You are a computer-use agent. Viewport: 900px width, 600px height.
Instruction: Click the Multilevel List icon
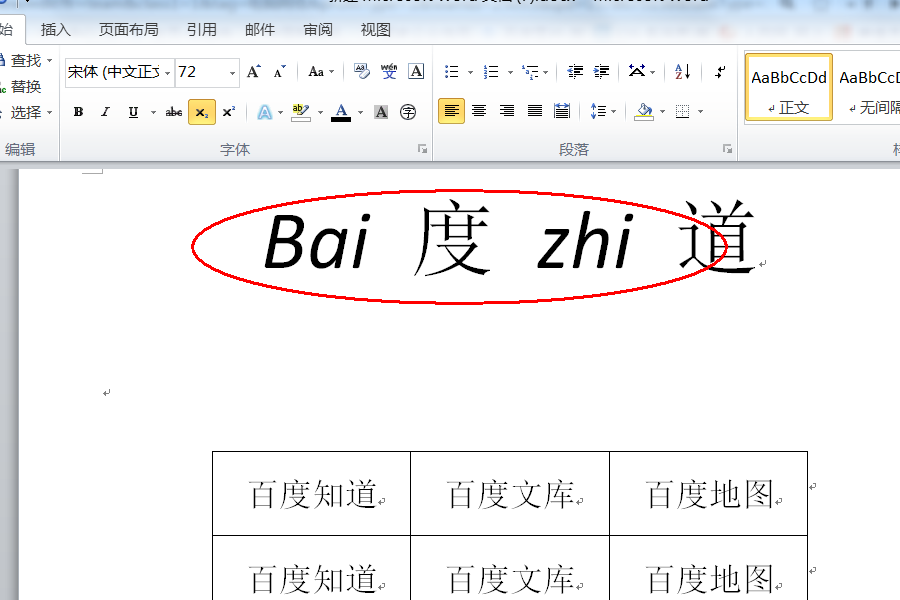pyautogui.click(x=530, y=72)
